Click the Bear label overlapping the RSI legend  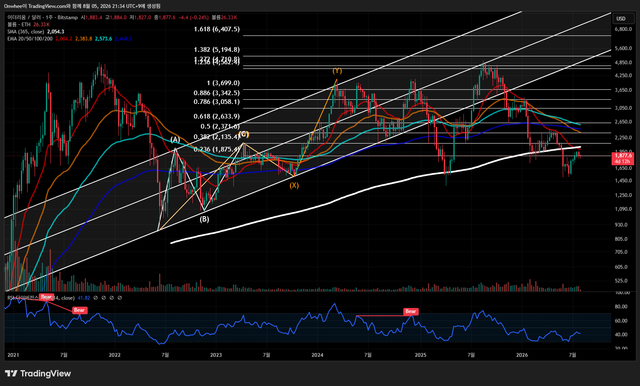[x=46, y=297]
